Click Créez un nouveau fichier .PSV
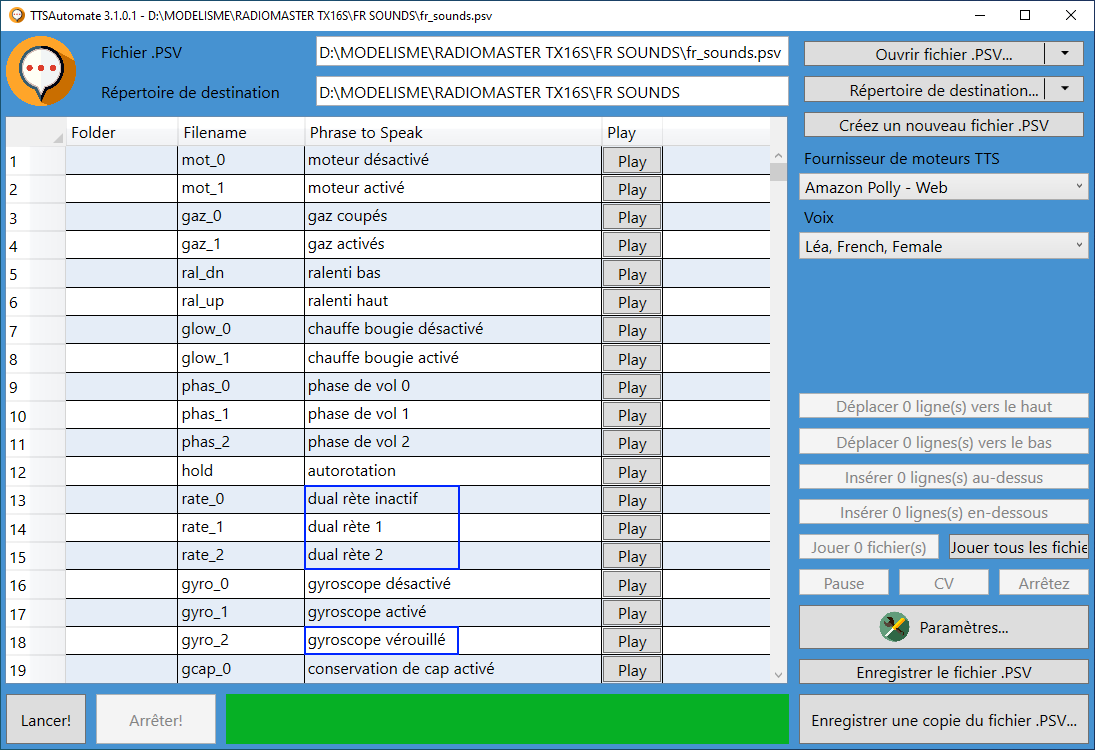This screenshot has height=750, width=1095. 944,125
